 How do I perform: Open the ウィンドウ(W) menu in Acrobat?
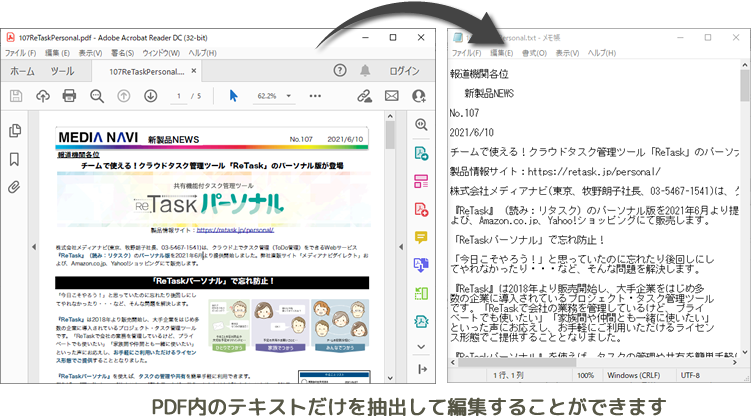tap(161, 53)
